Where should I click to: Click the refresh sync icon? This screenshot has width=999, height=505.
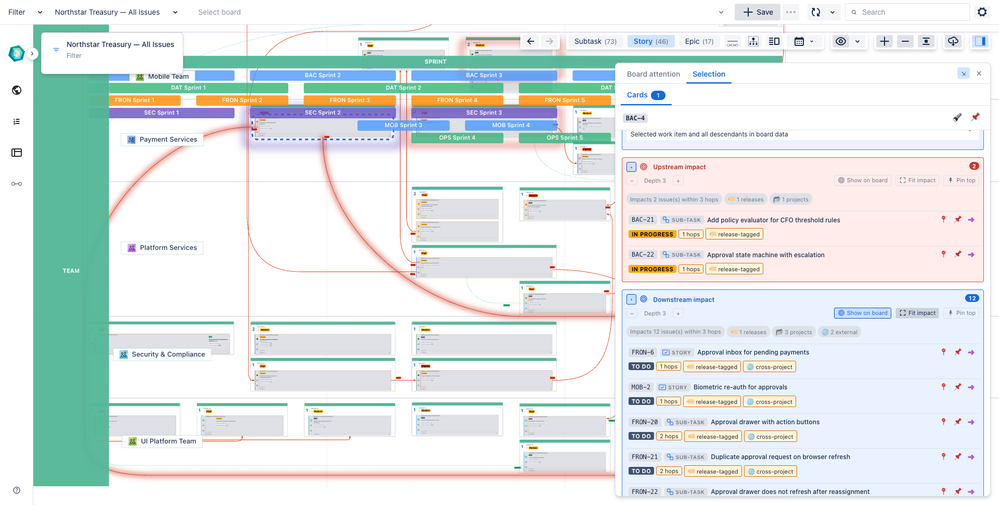tap(815, 12)
